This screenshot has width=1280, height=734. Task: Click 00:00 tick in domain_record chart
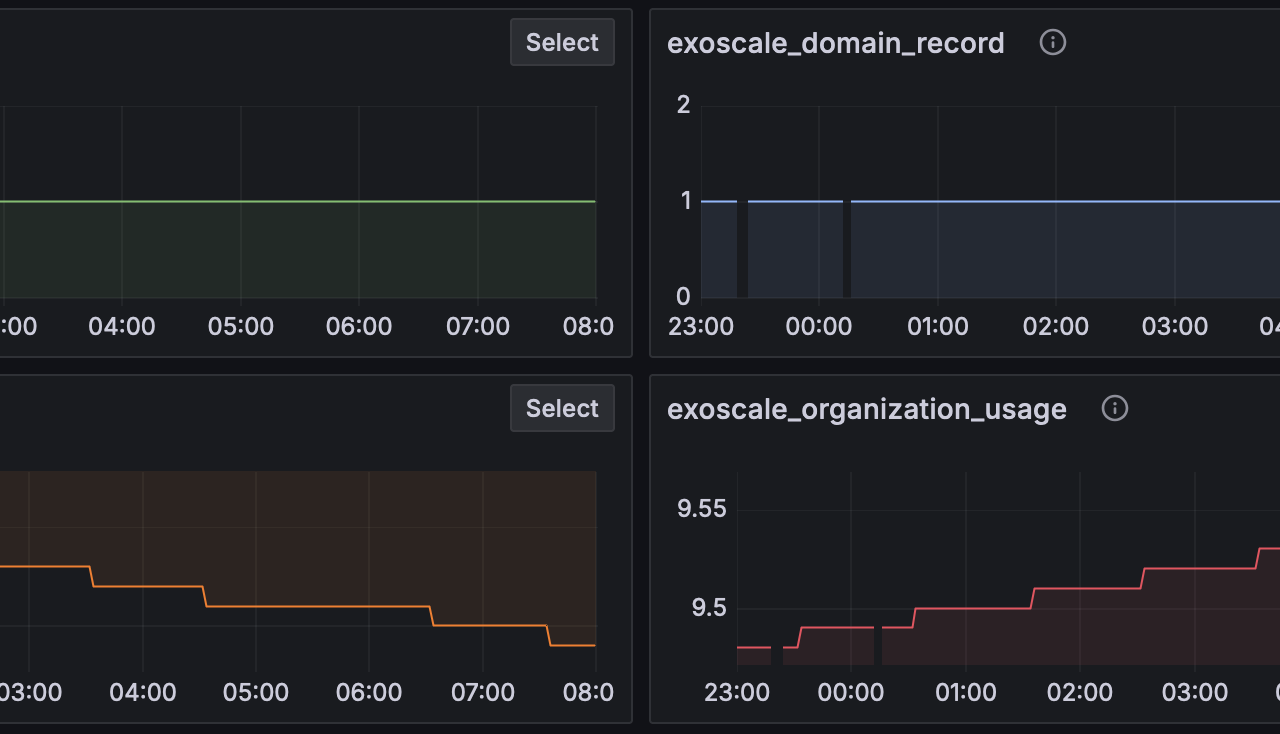point(819,326)
